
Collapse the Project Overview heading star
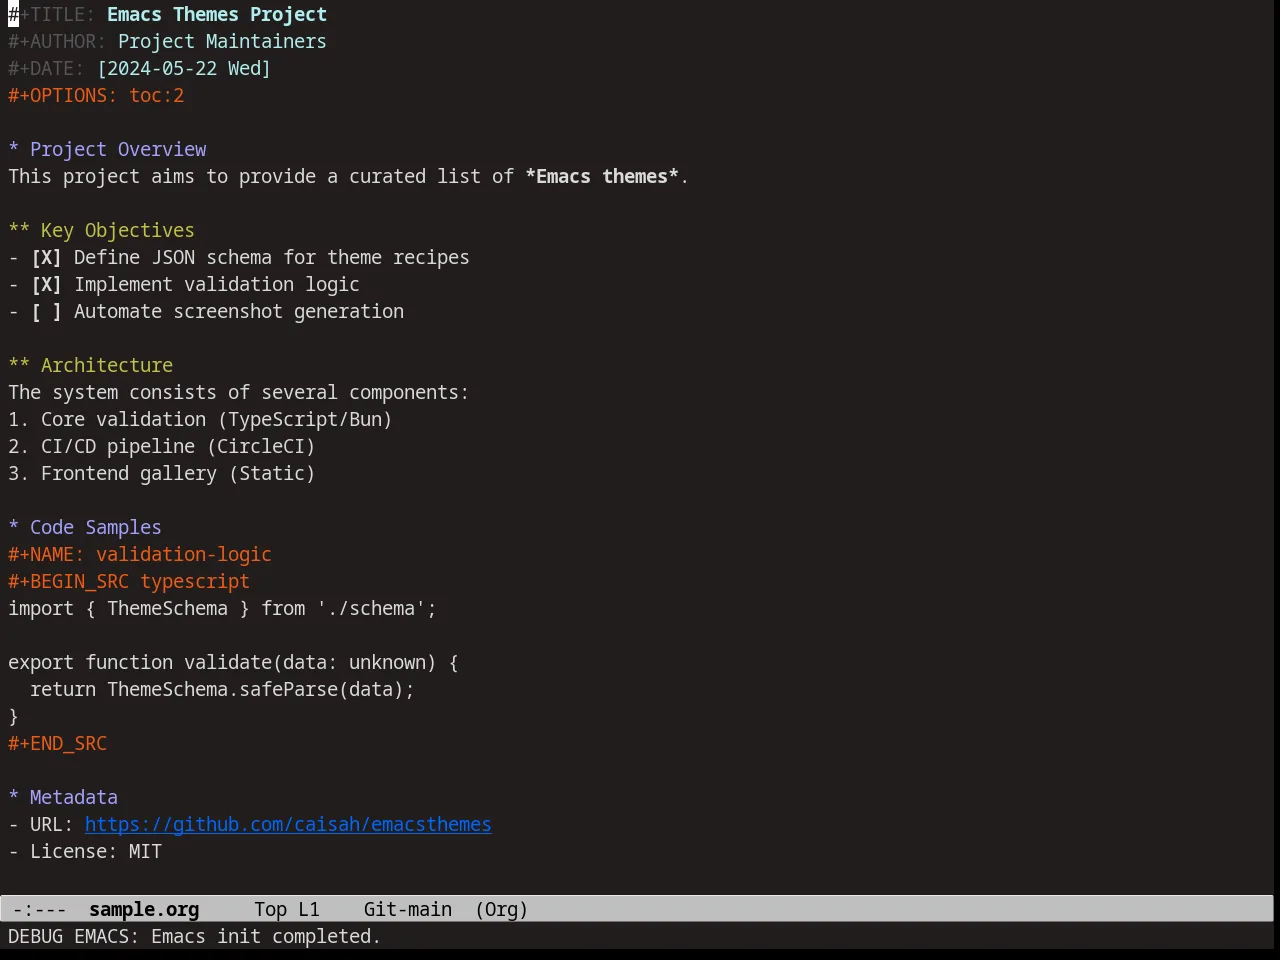(14, 150)
